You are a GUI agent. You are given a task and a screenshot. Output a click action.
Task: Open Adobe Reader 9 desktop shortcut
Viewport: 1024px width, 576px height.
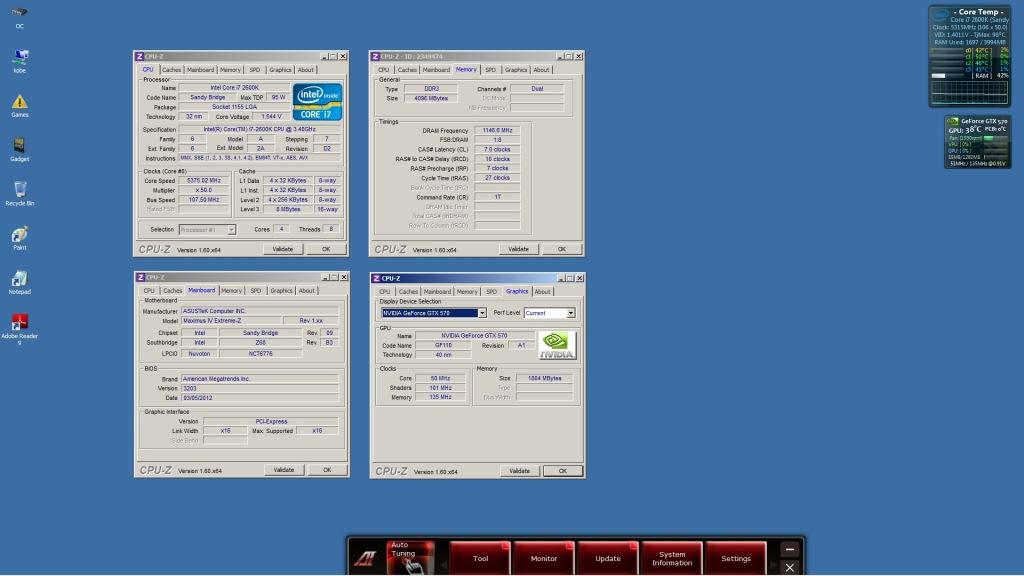point(20,329)
